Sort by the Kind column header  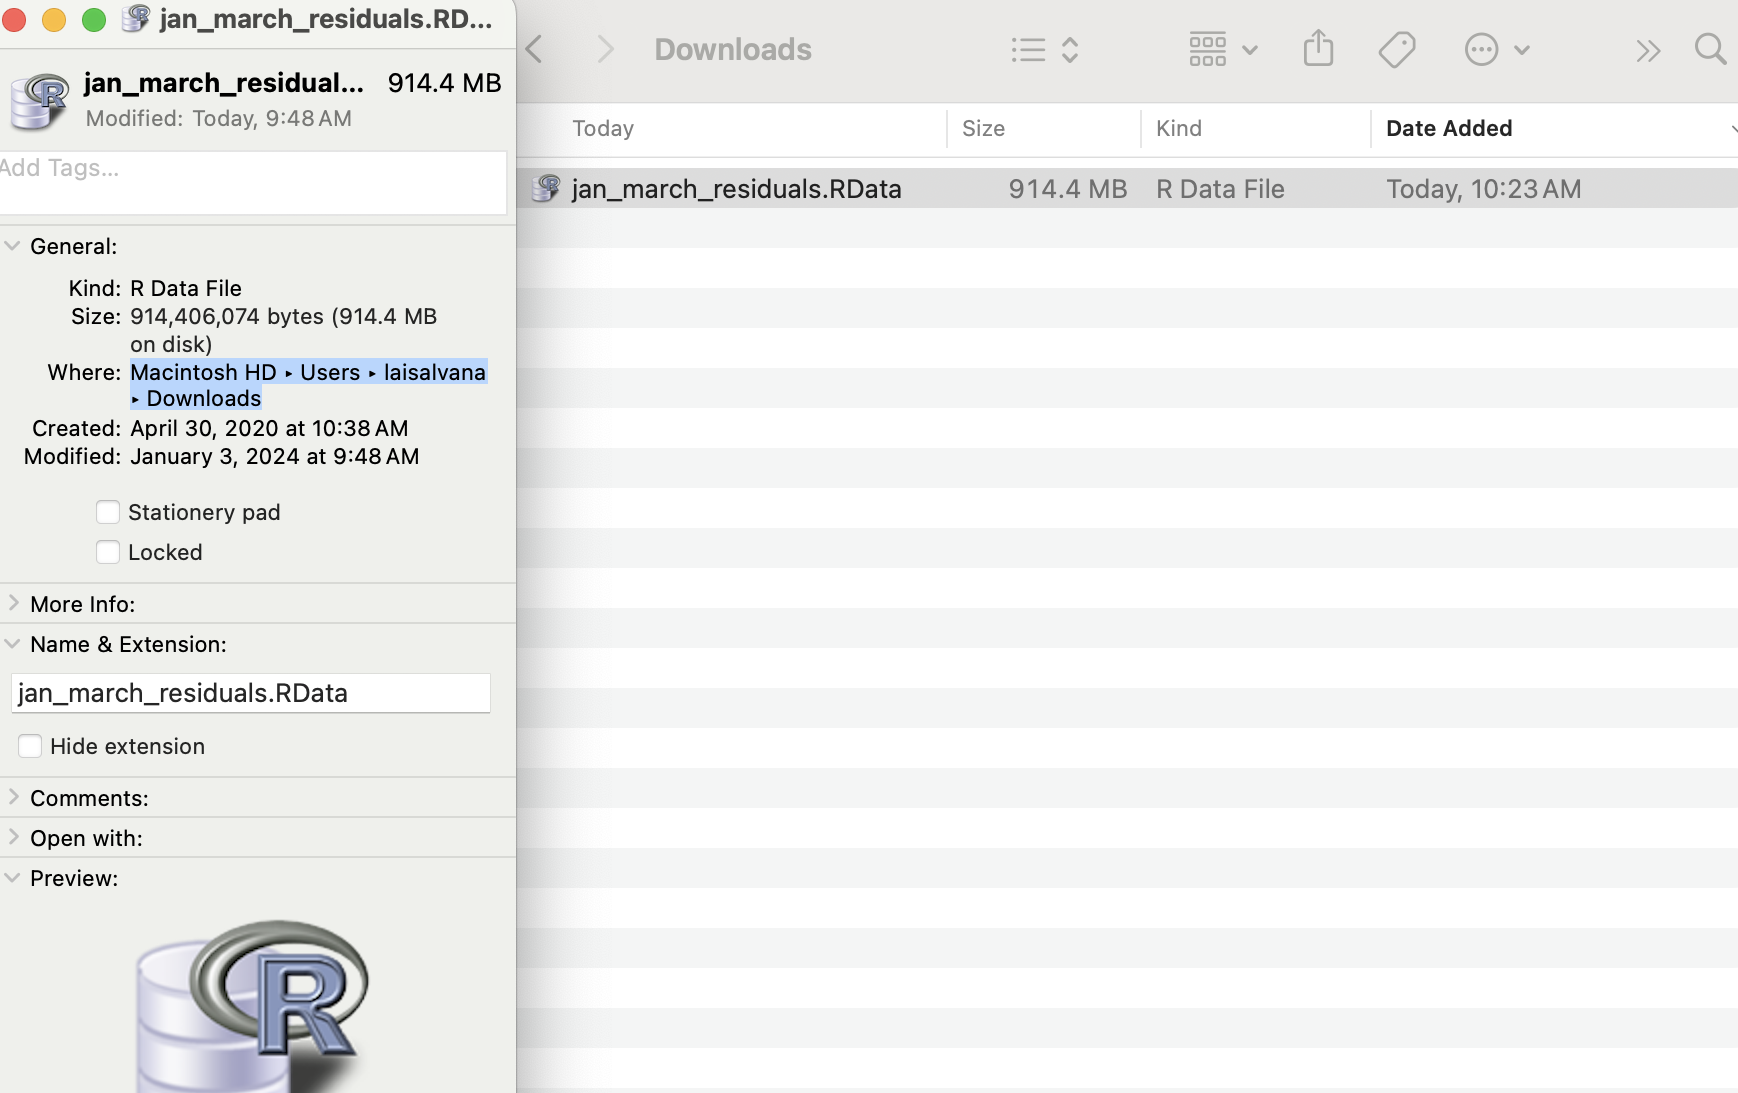[1179, 128]
